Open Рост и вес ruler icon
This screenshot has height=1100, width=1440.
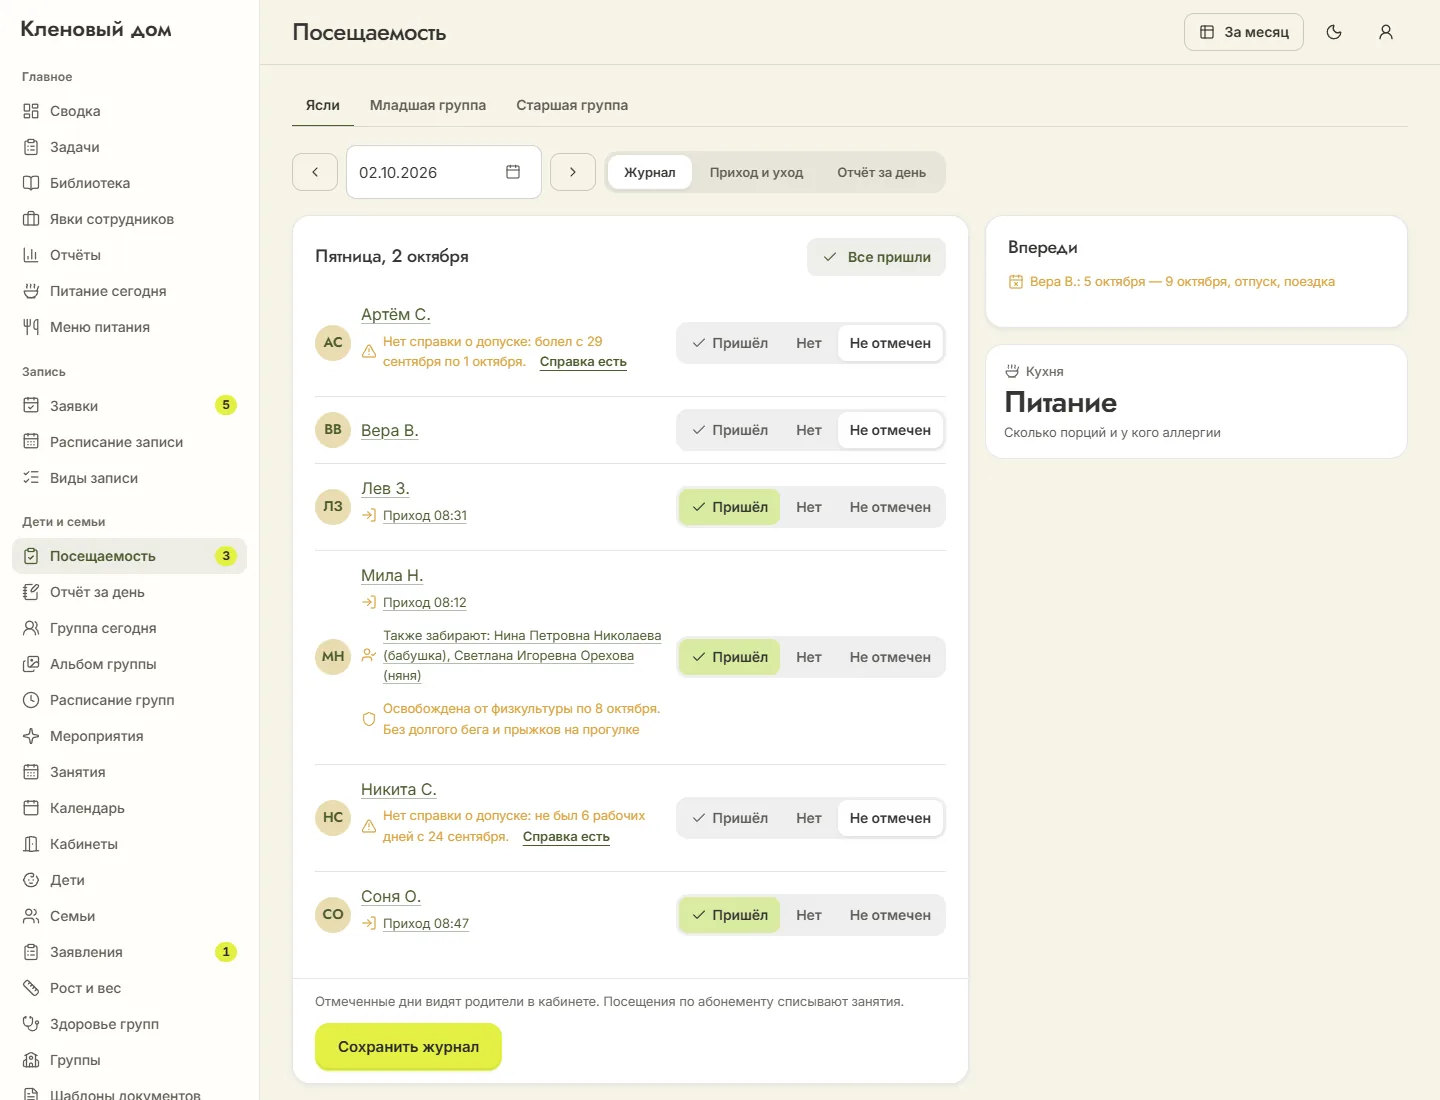tap(31, 988)
